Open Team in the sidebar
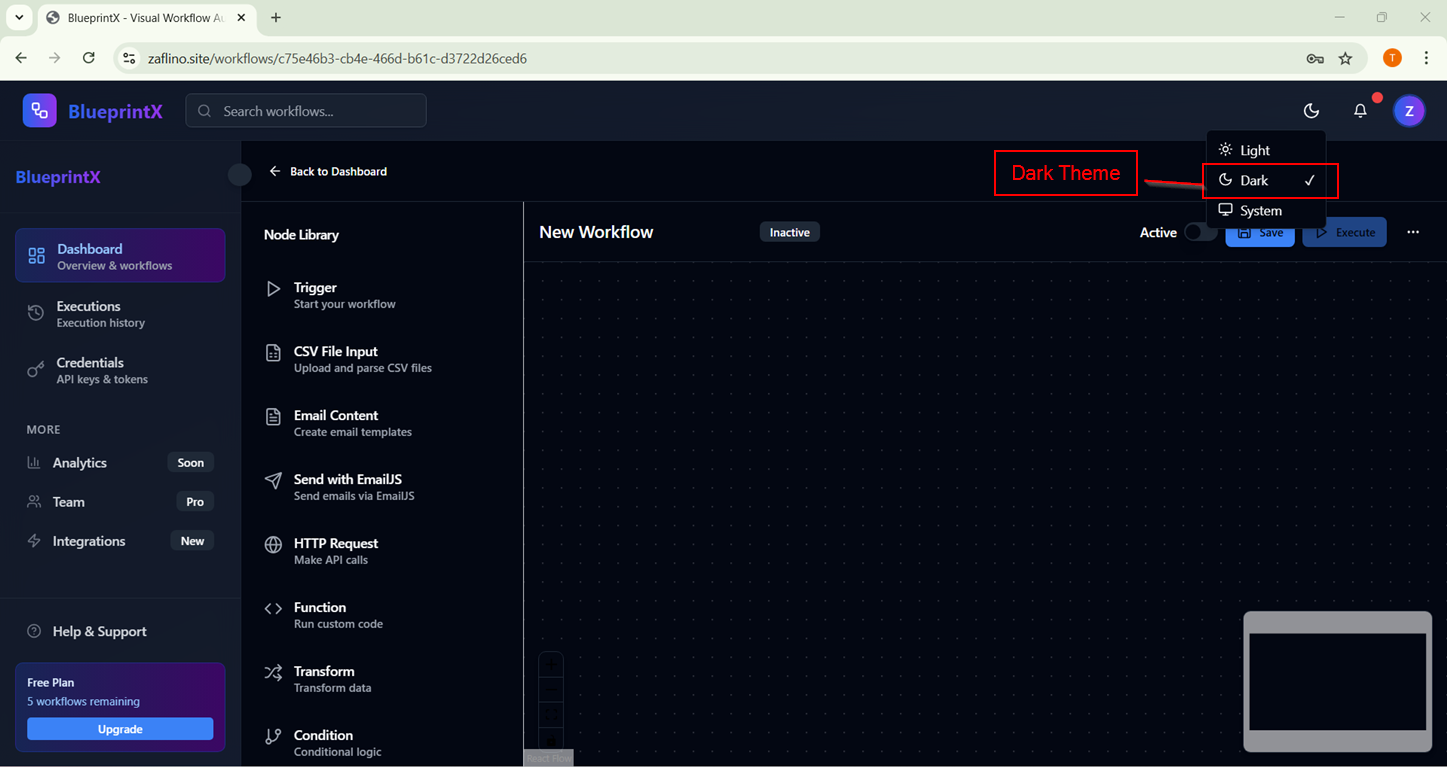 click(x=120, y=502)
